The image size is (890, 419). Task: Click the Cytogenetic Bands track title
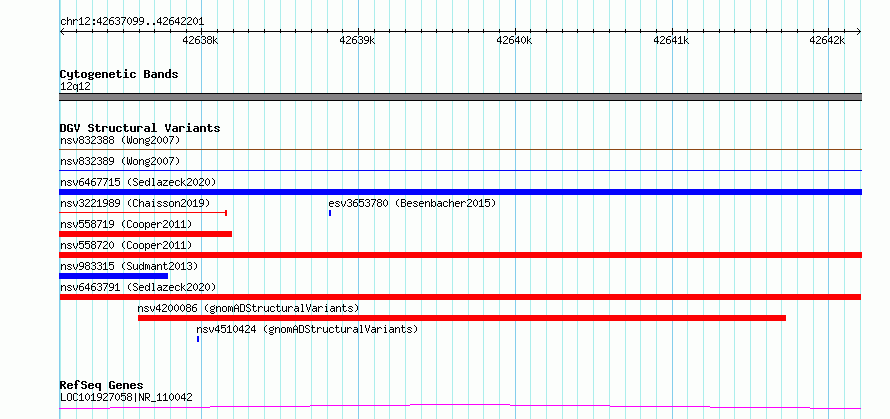tap(119, 74)
